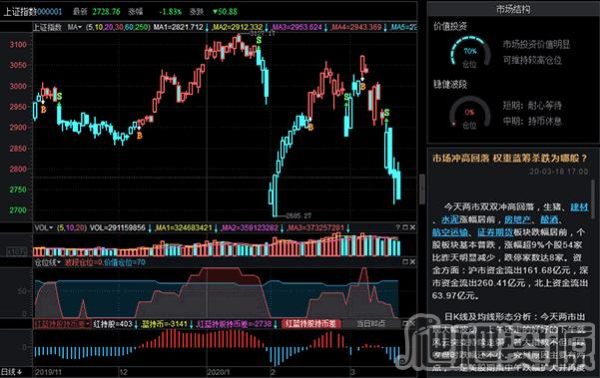
Task: Click the 价值仓位=70 readout
Action: [125, 262]
